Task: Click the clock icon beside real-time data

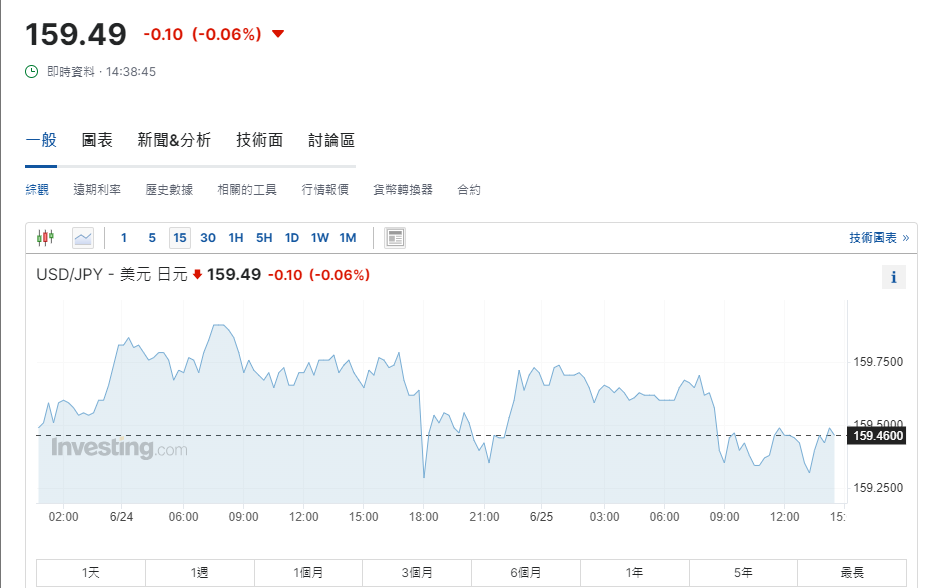Action: (x=32, y=72)
